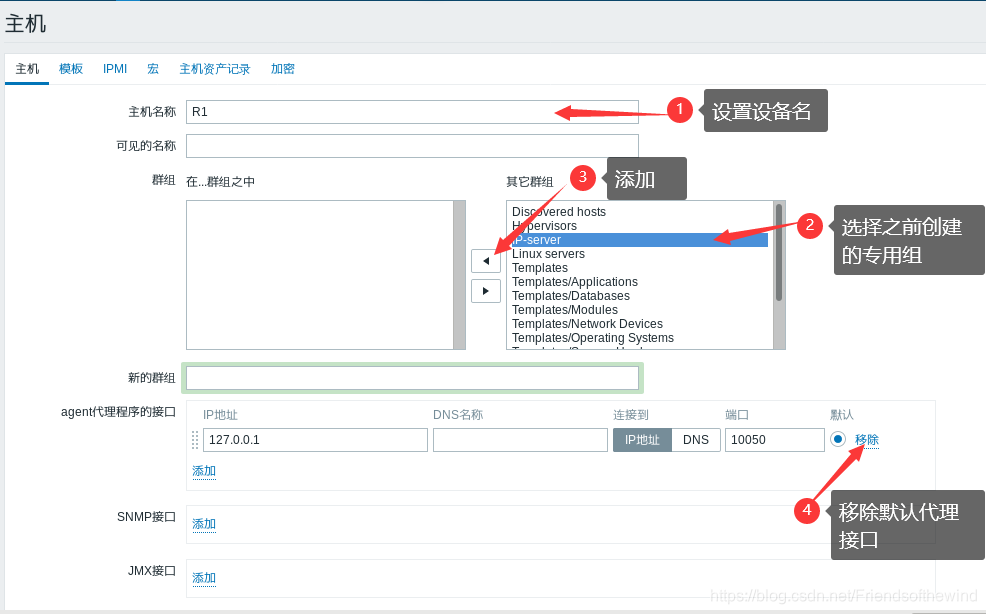Open the 模板 tab
The height and width of the screenshot is (614, 986).
(71, 69)
